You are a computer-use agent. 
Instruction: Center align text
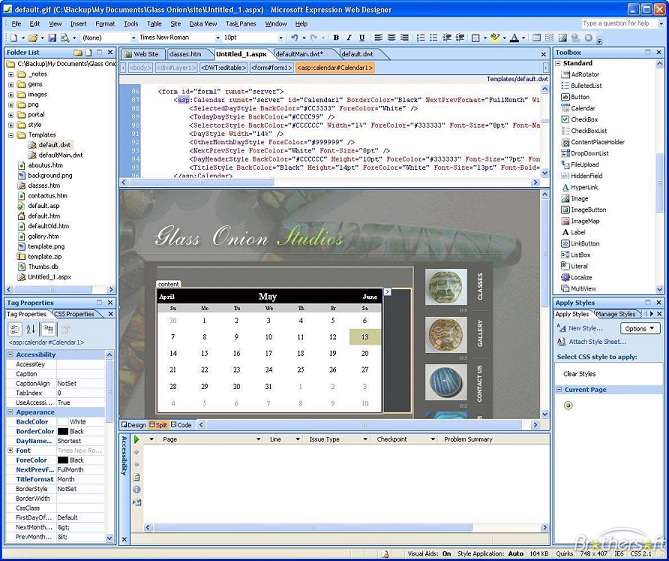point(391,38)
